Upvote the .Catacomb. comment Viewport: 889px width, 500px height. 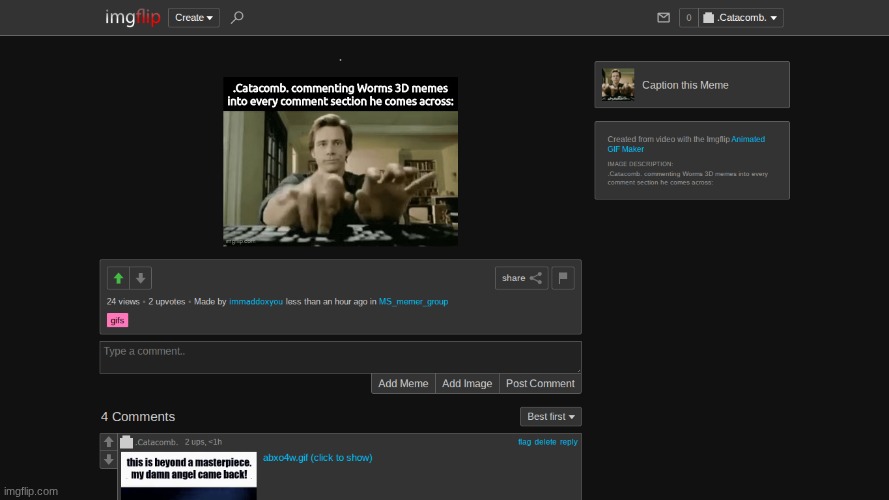point(109,442)
